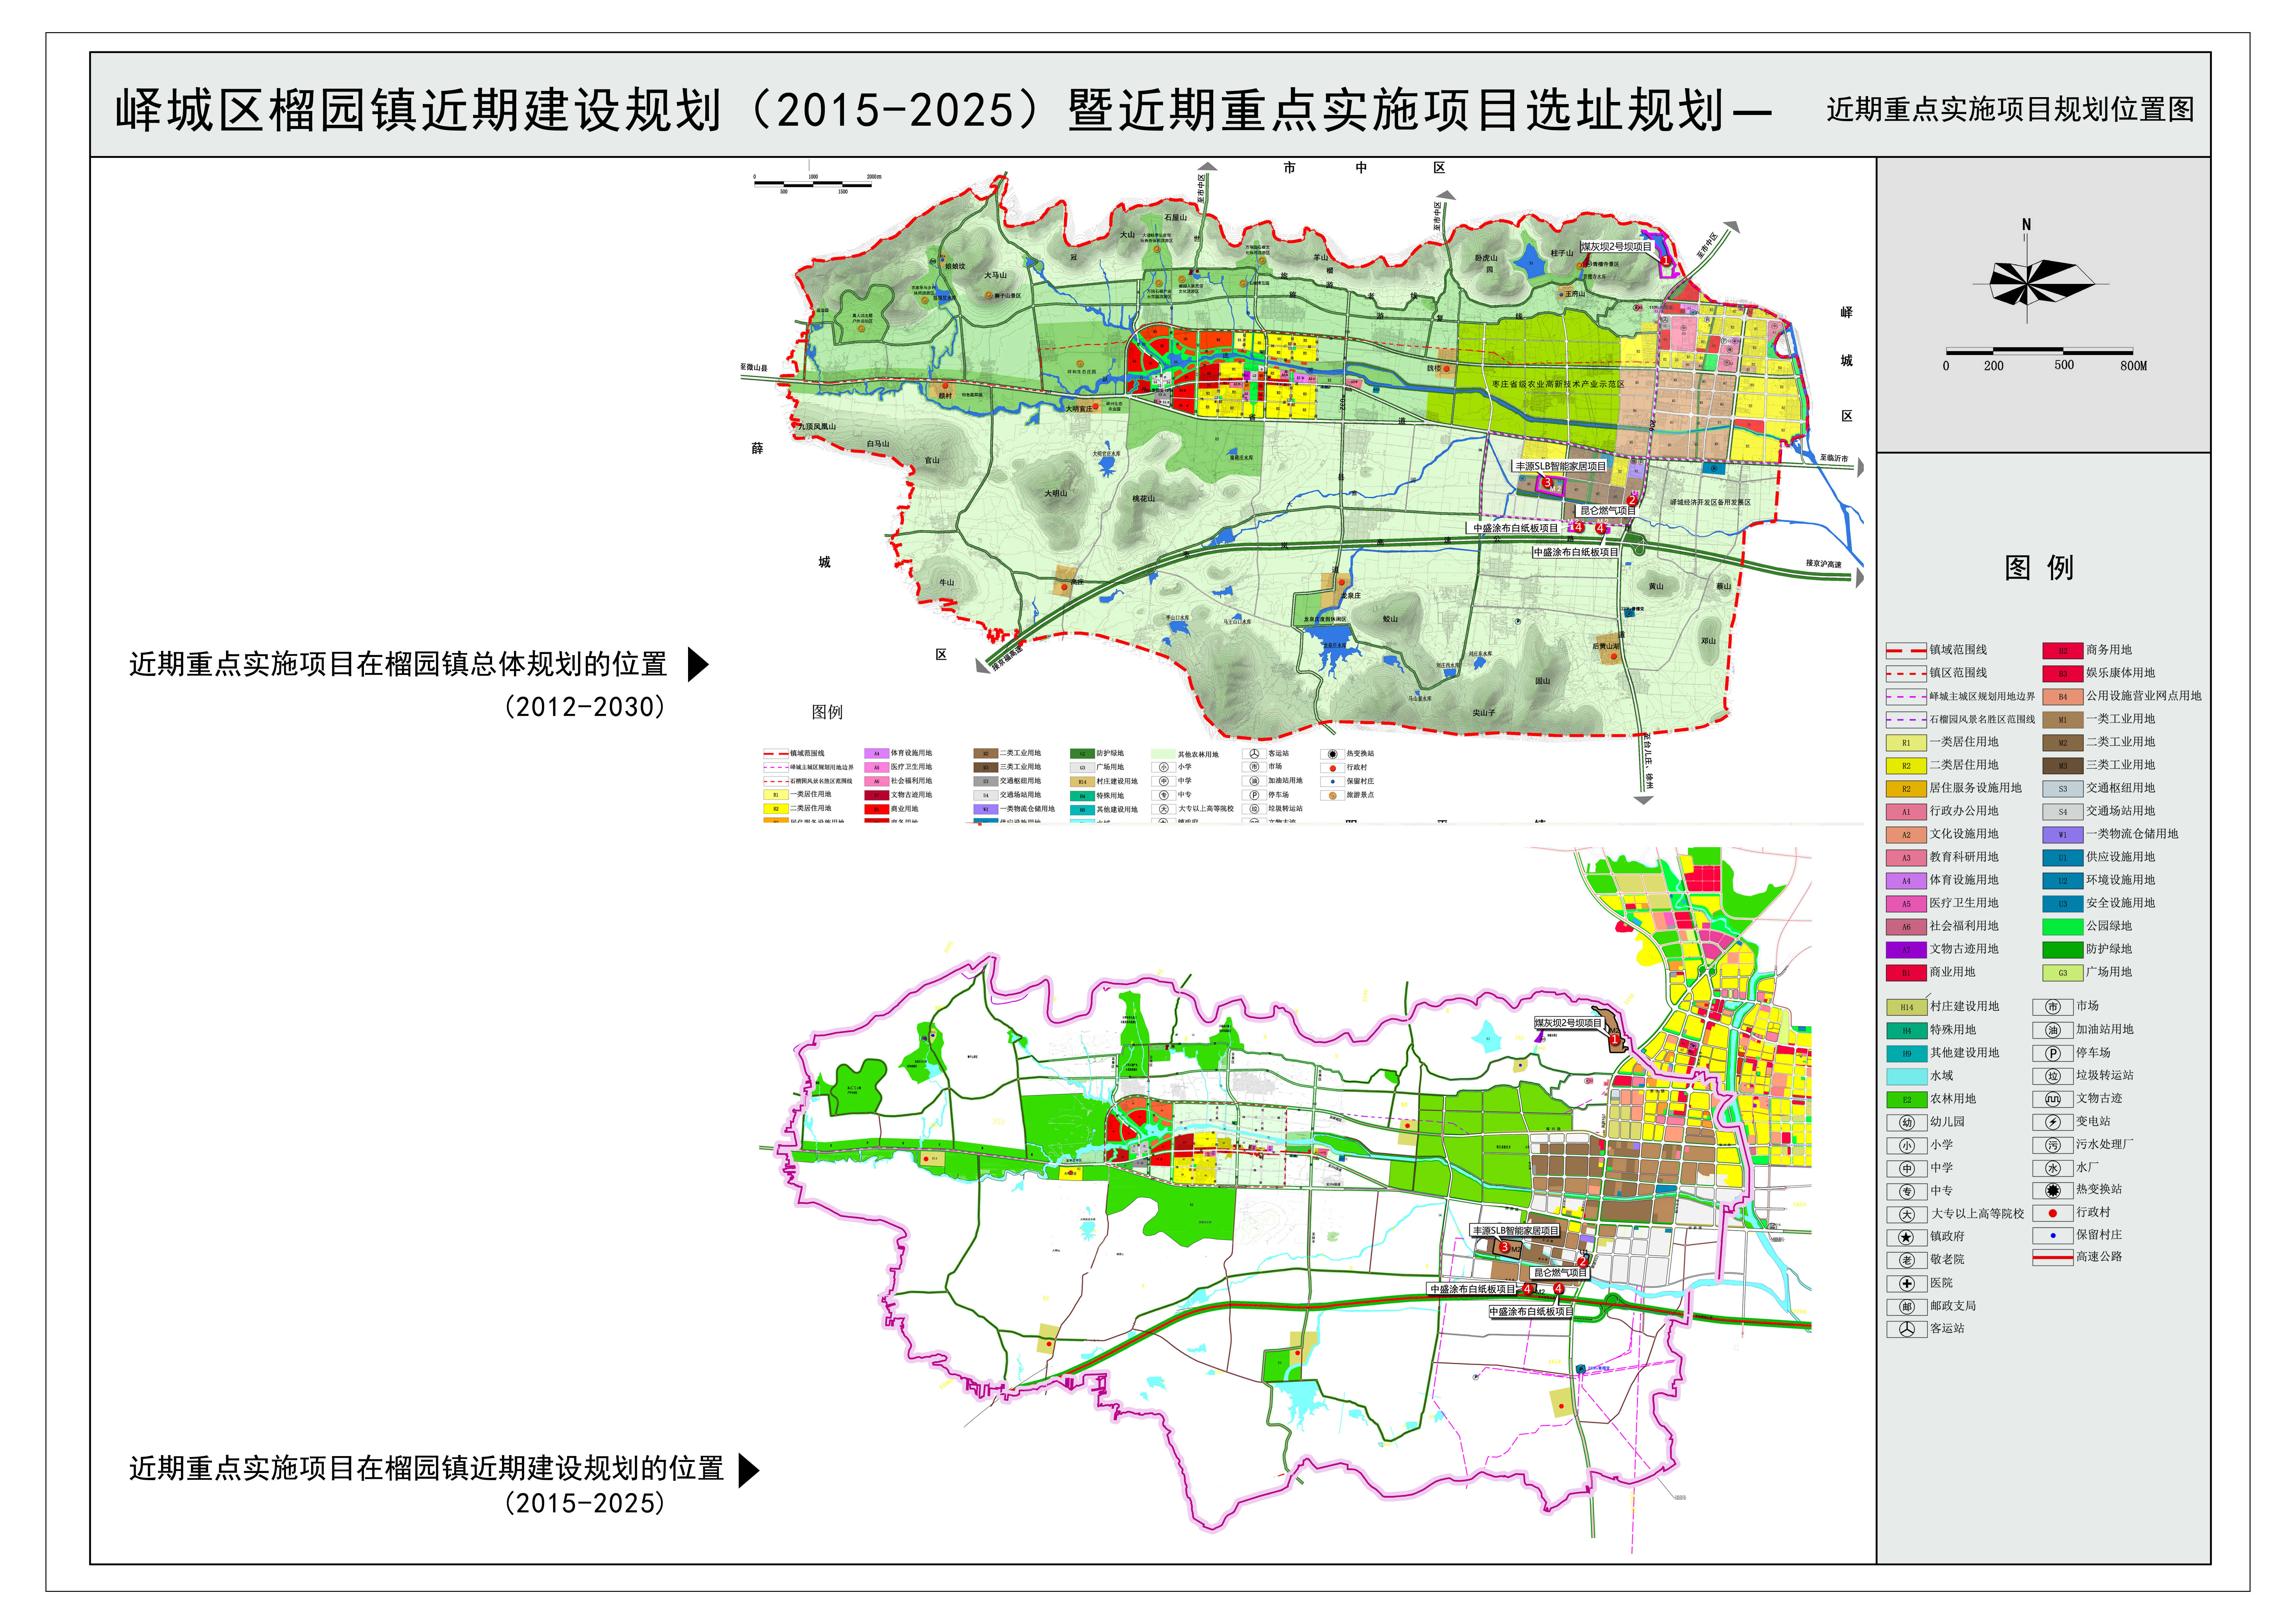Click the B1 red swatch for 商业用地
The image size is (2296, 1624).
point(1906,973)
